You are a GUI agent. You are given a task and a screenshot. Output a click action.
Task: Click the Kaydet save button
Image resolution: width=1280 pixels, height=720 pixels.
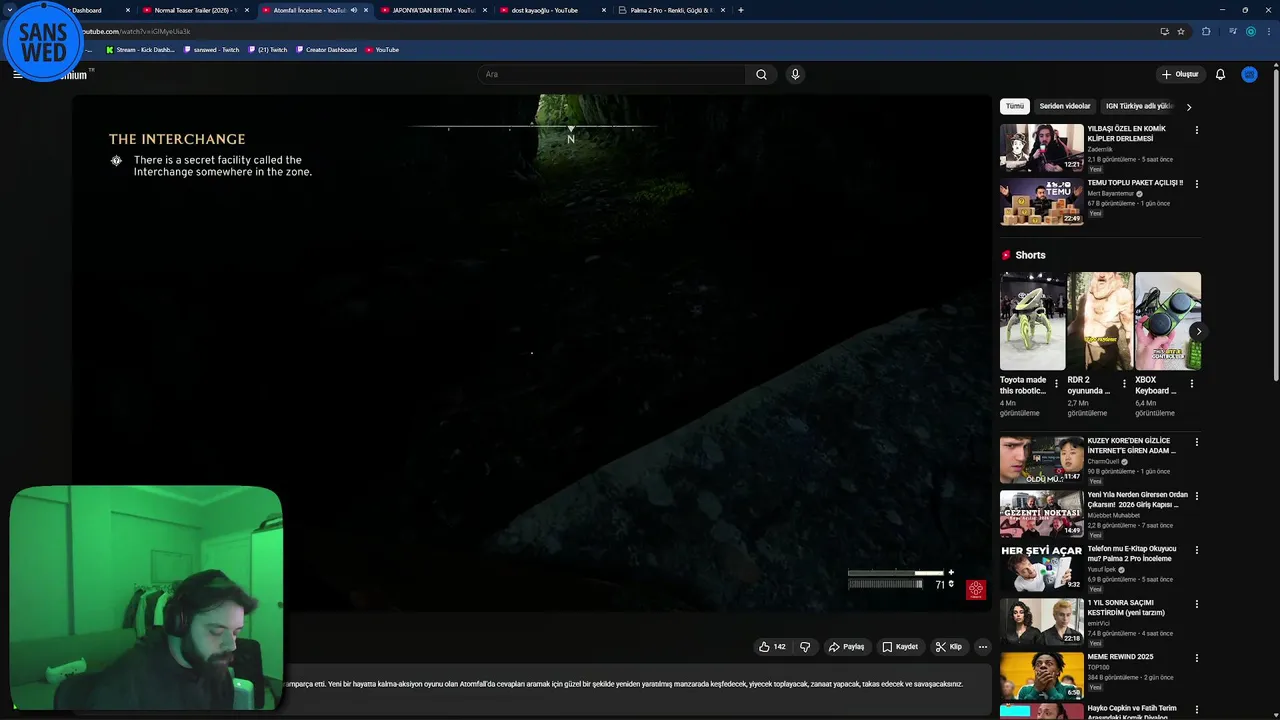(900, 647)
